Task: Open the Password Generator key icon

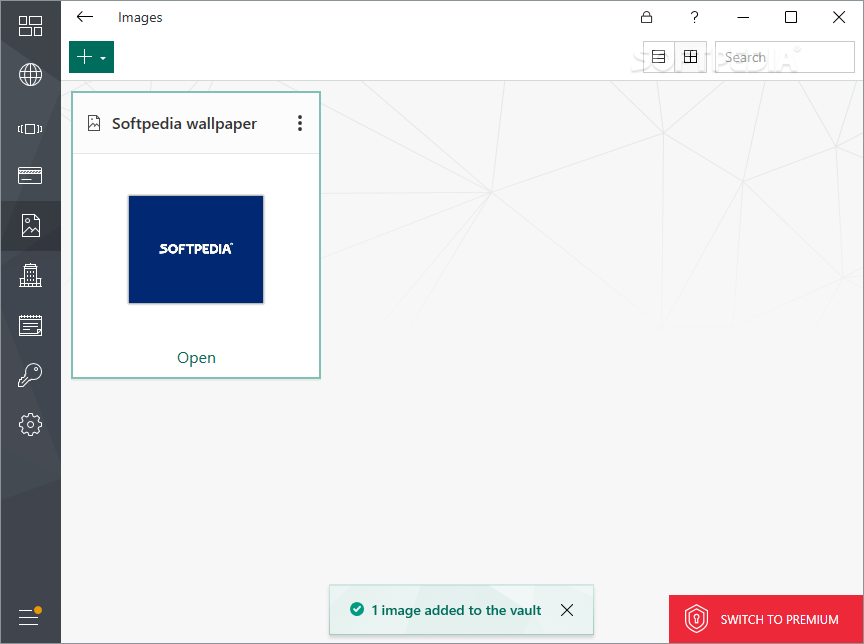Action: (x=30, y=375)
